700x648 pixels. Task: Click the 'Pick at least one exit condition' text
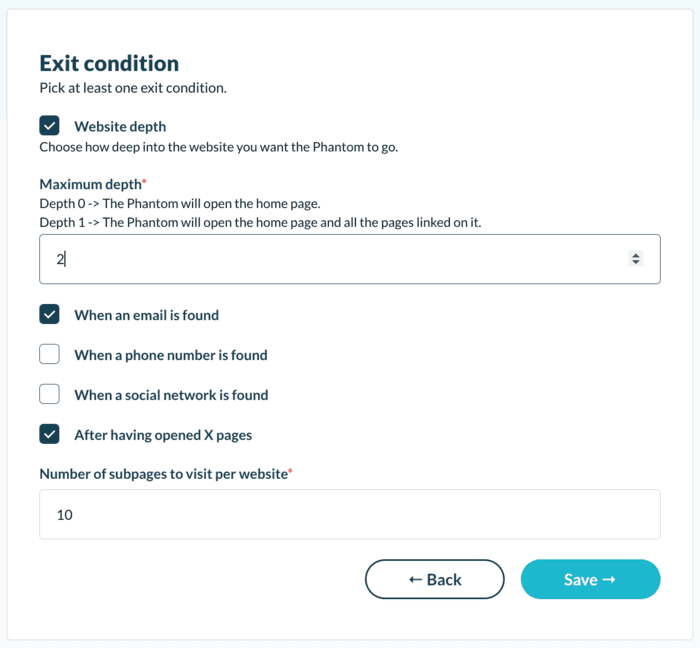[x=133, y=88]
